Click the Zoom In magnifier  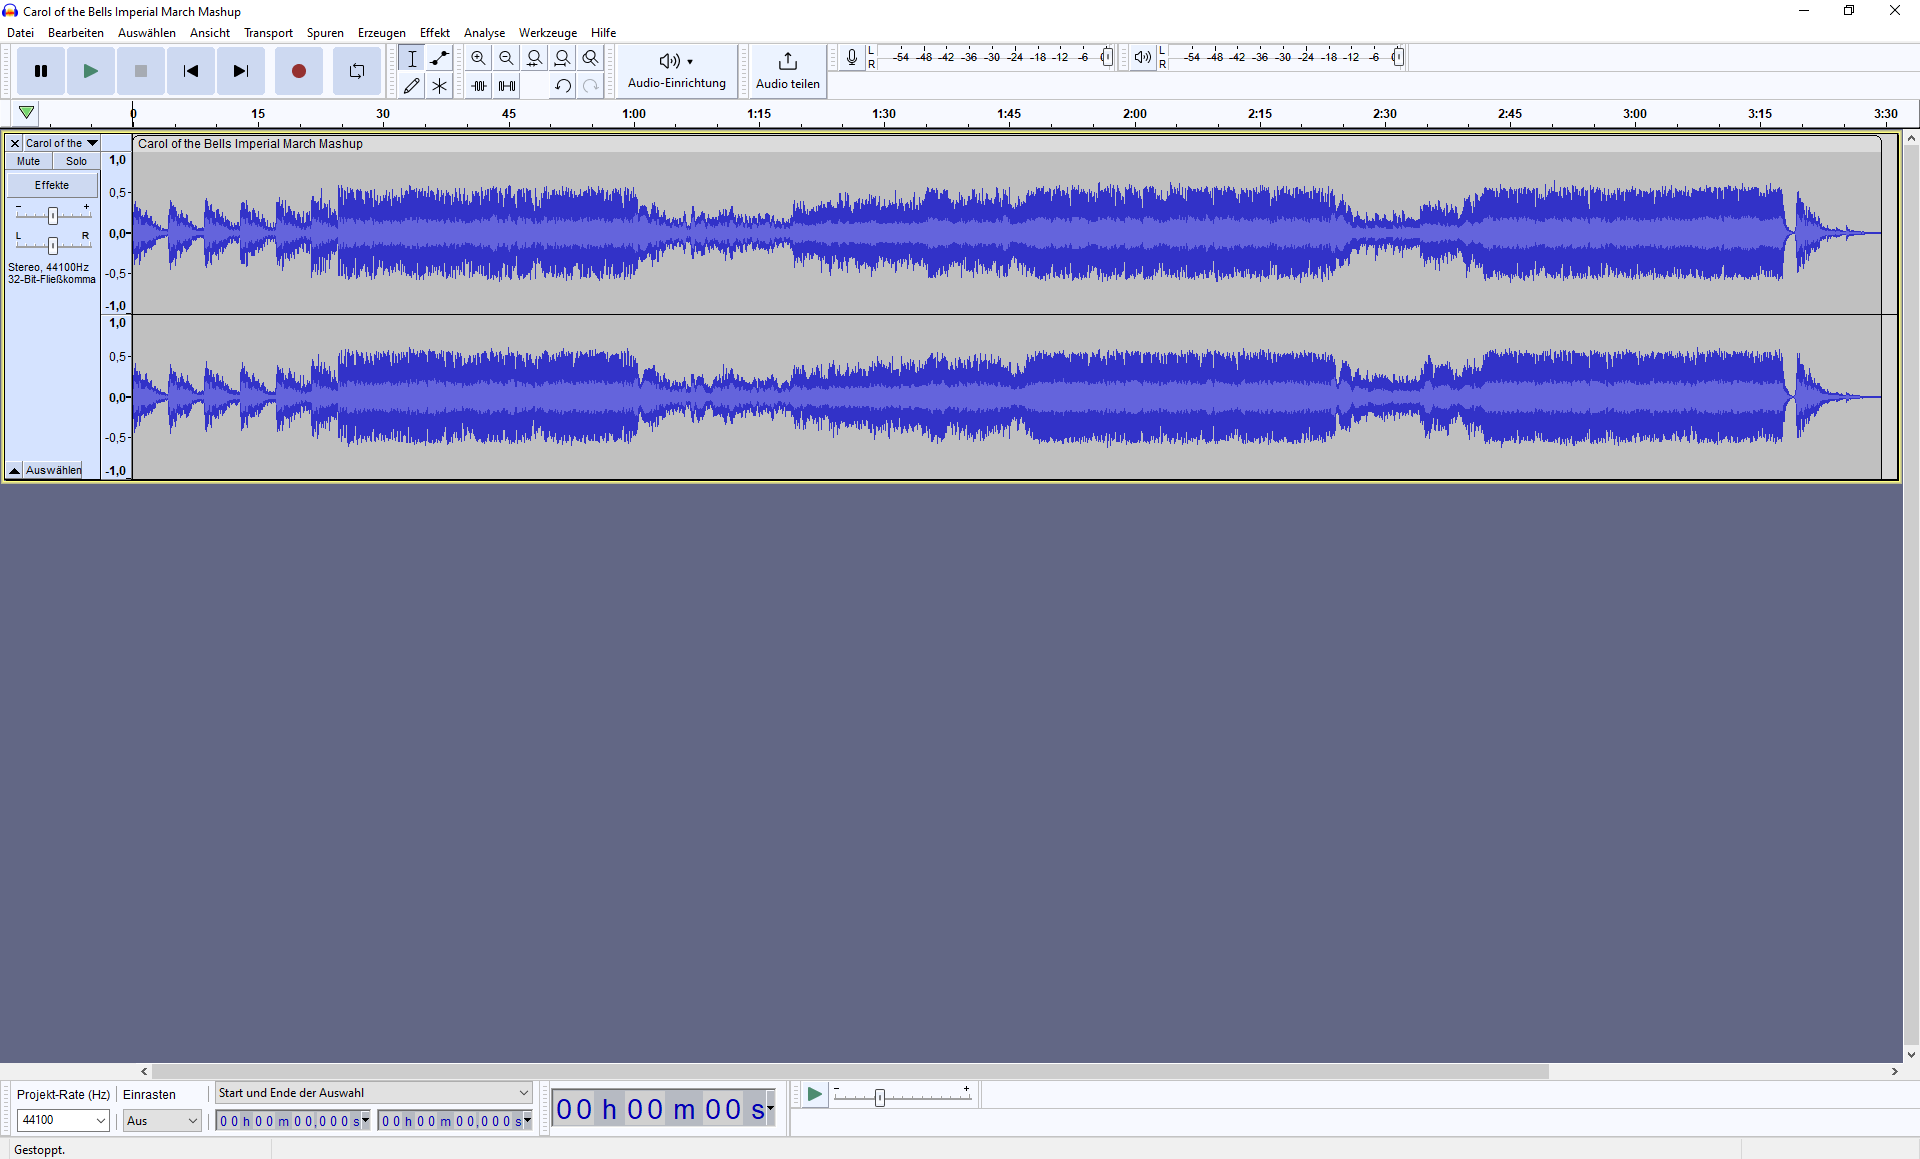click(479, 58)
